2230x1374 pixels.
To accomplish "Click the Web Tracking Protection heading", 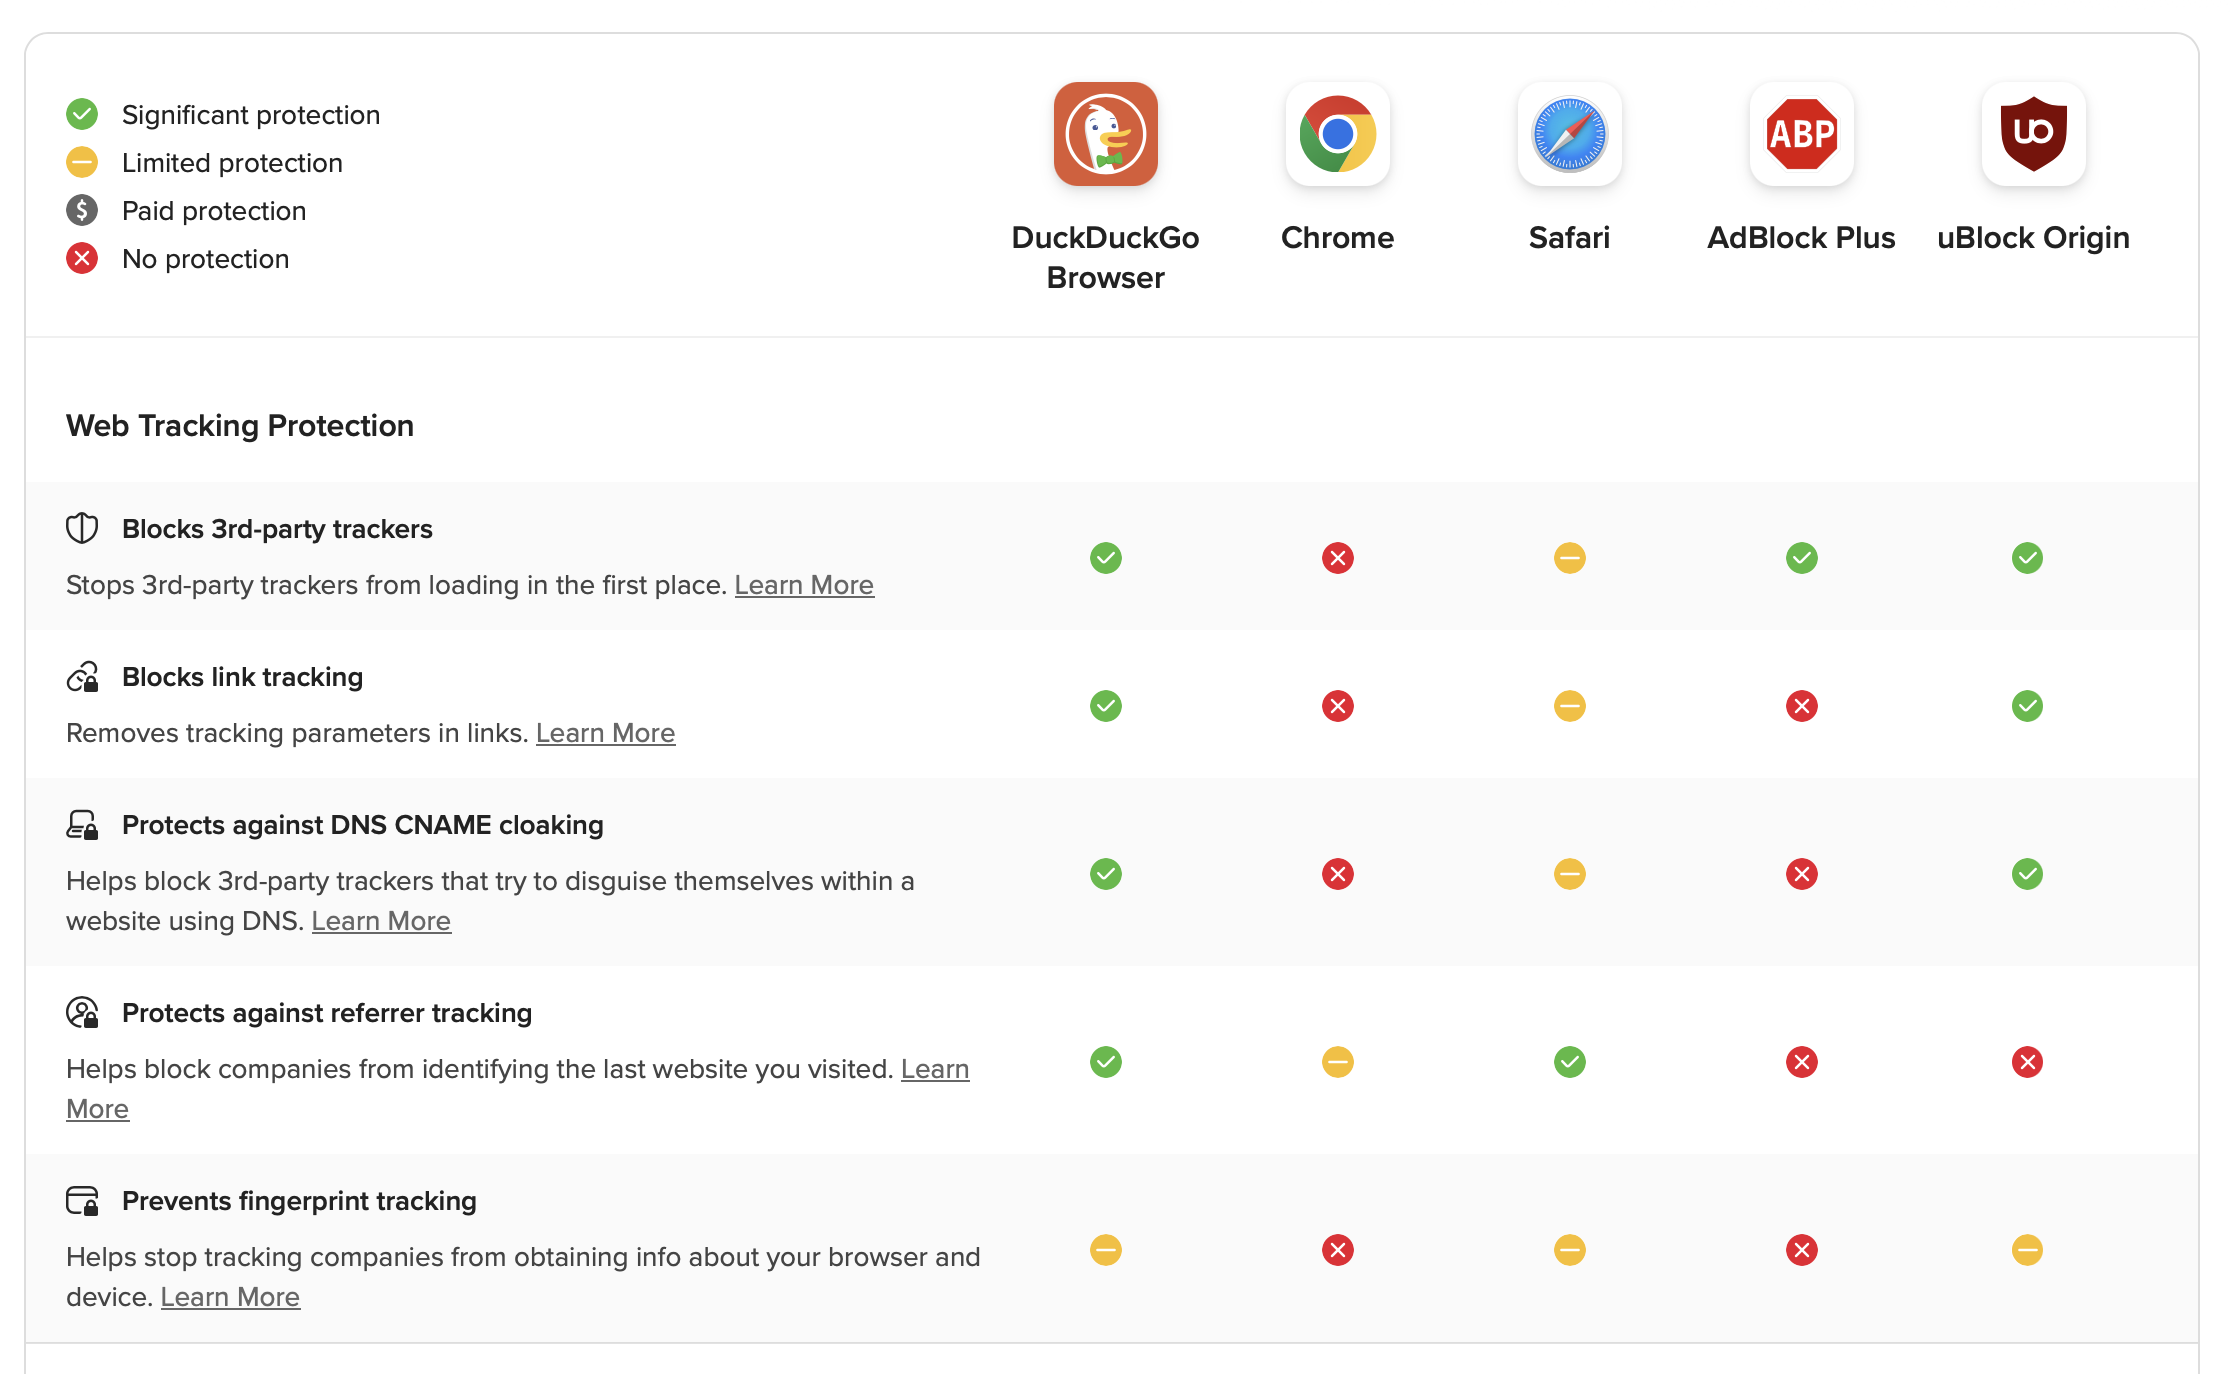I will click(240, 426).
